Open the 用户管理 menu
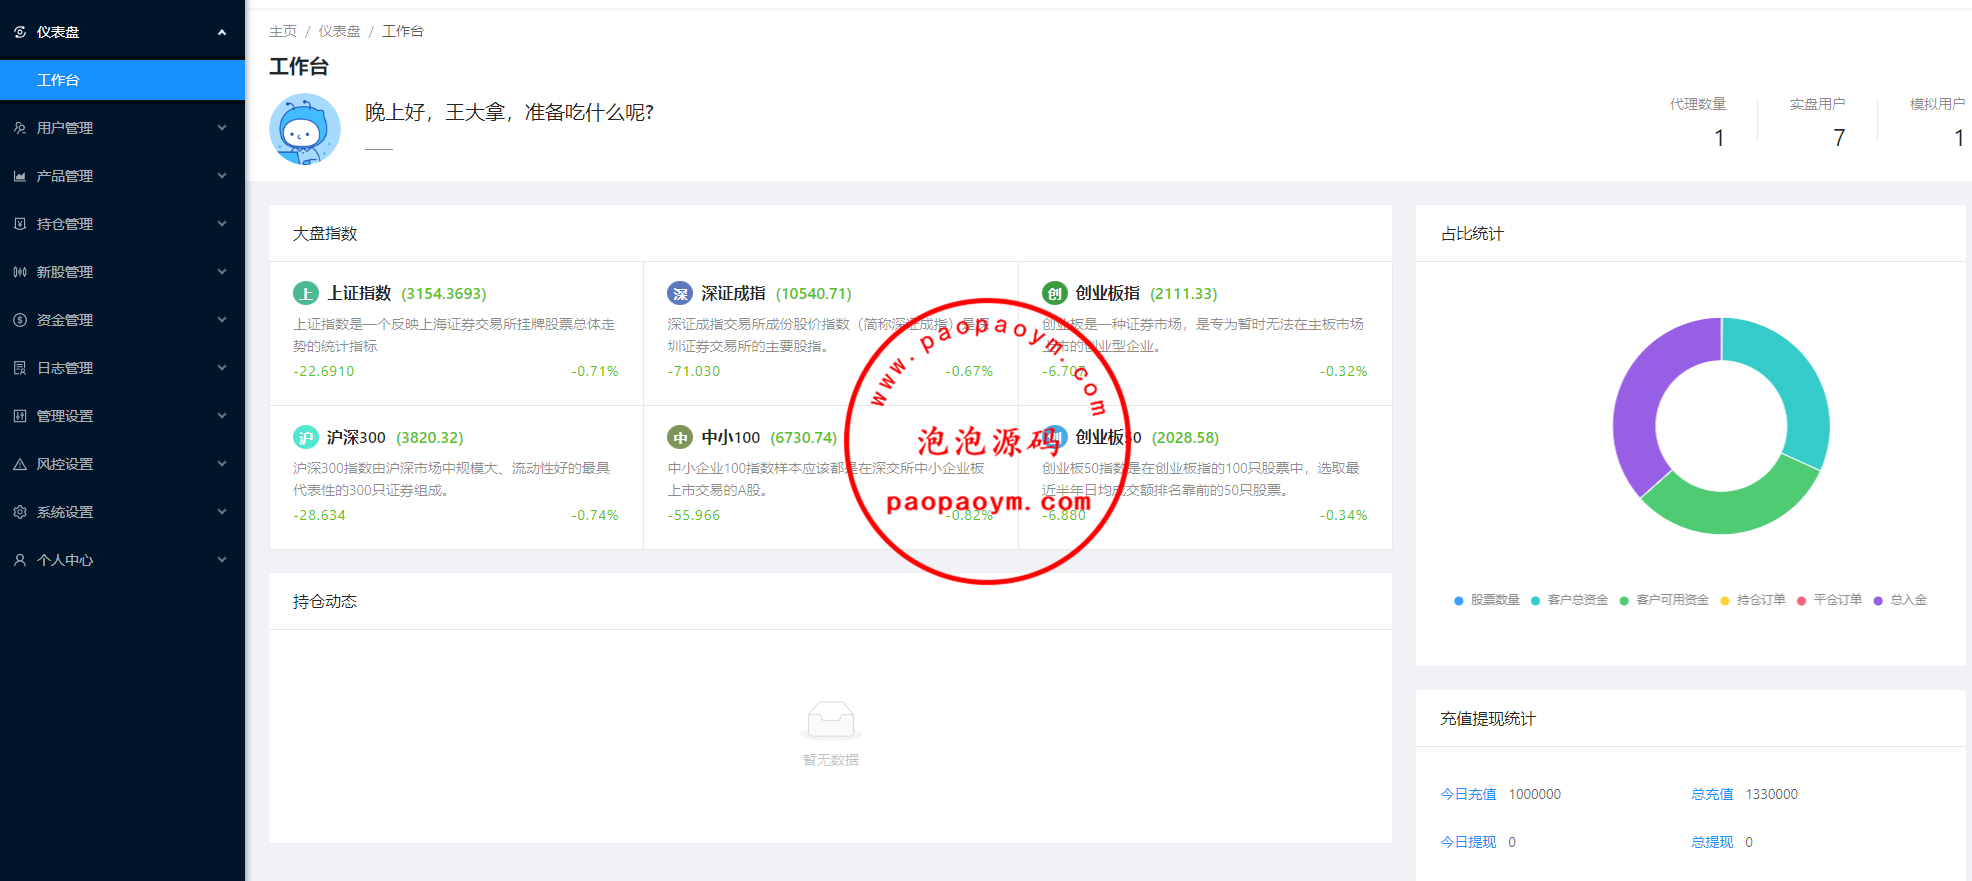This screenshot has width=1972, height=881. point(122,128)
